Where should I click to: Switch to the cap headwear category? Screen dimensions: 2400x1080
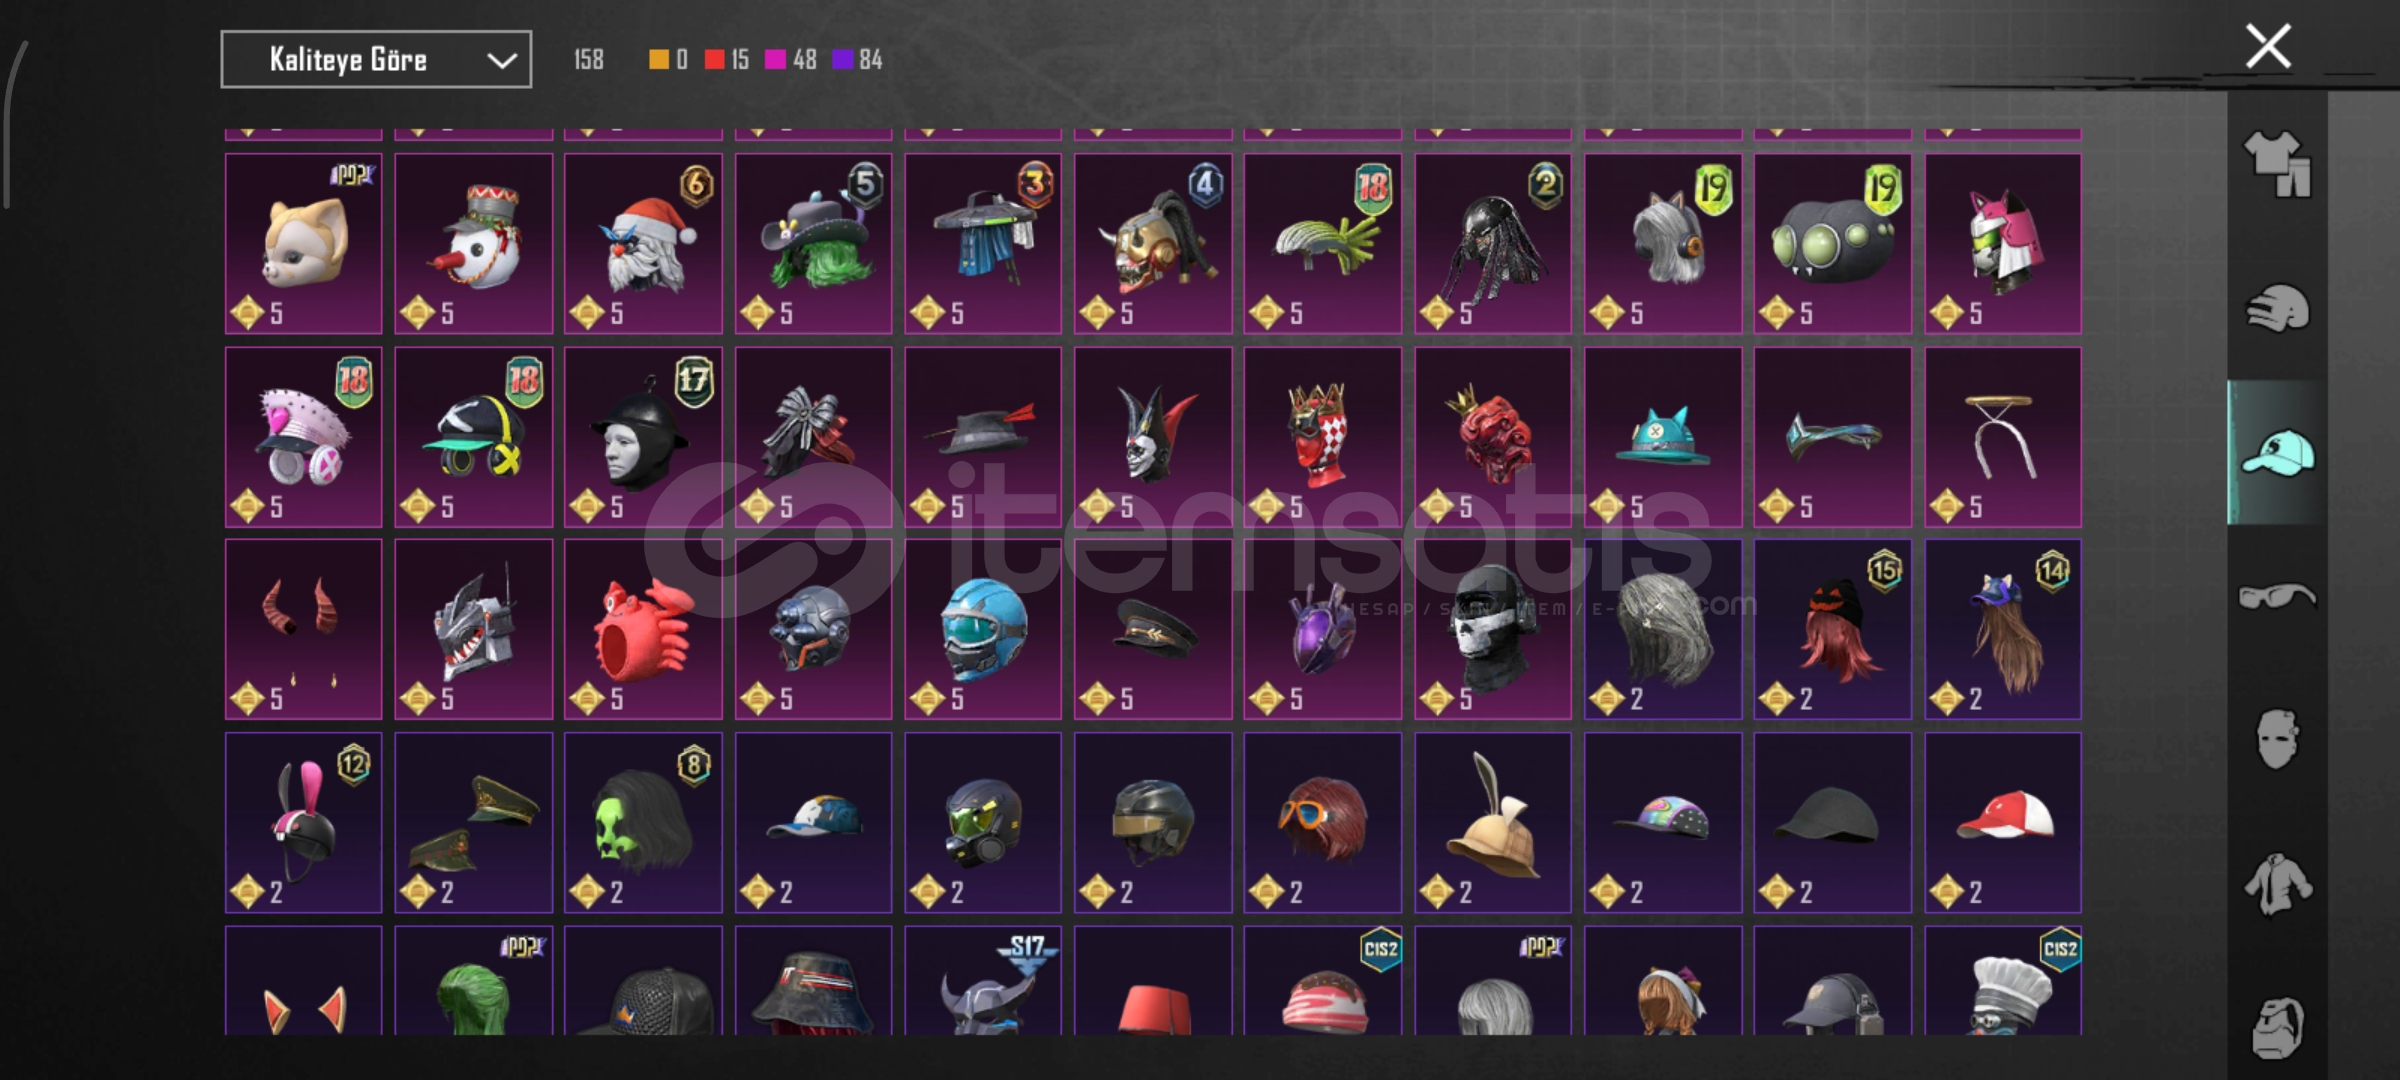tap(2277, 453)
